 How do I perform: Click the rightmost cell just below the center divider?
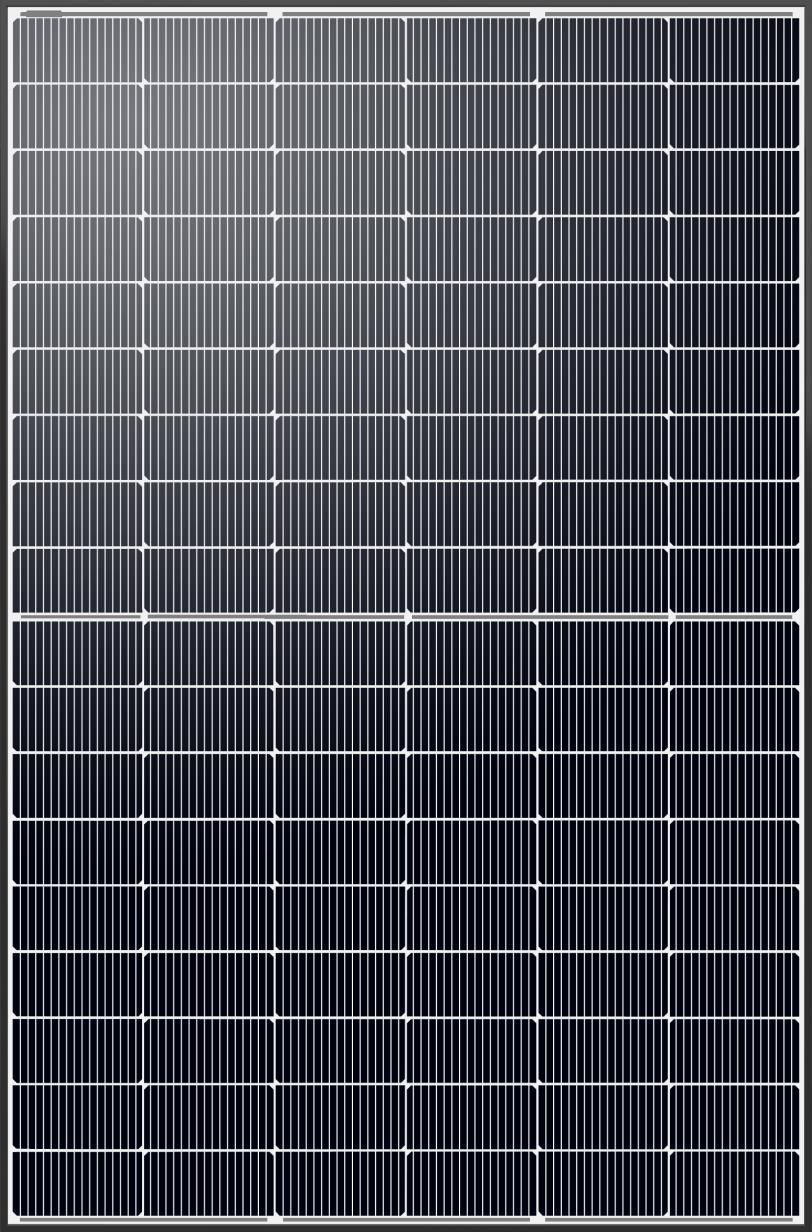pyautogui.click(x=734, y=652)
